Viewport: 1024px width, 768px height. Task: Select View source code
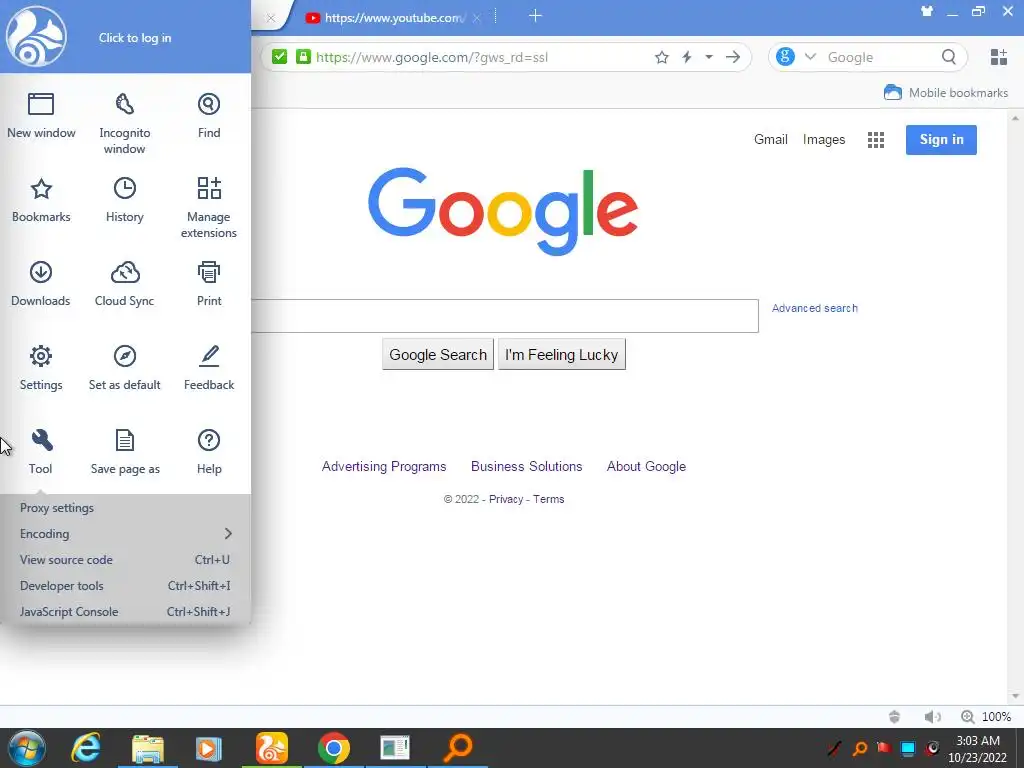(x=125, y=560)
